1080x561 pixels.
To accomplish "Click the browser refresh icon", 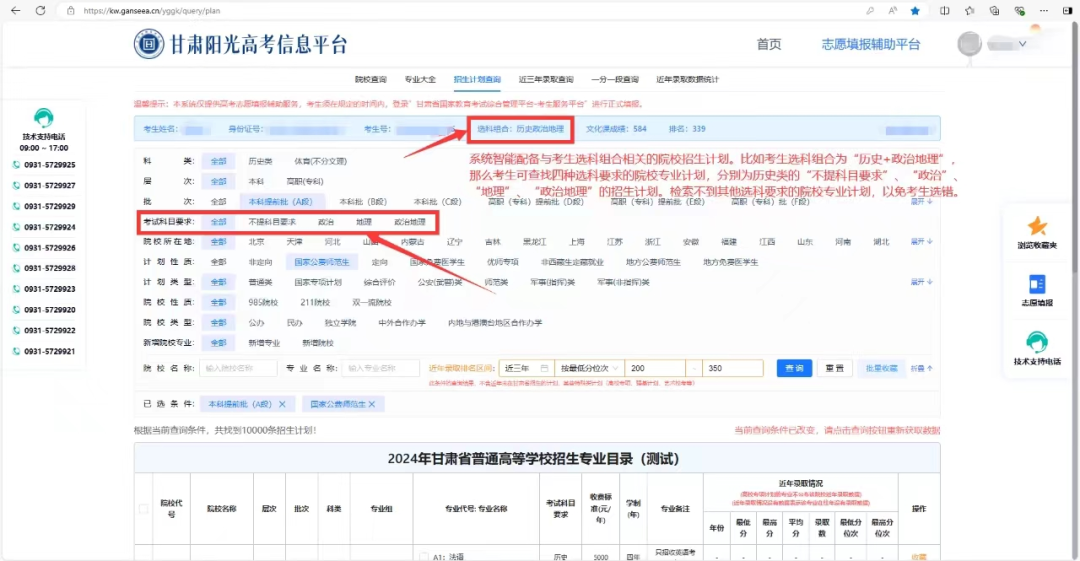I will [41, 10].
